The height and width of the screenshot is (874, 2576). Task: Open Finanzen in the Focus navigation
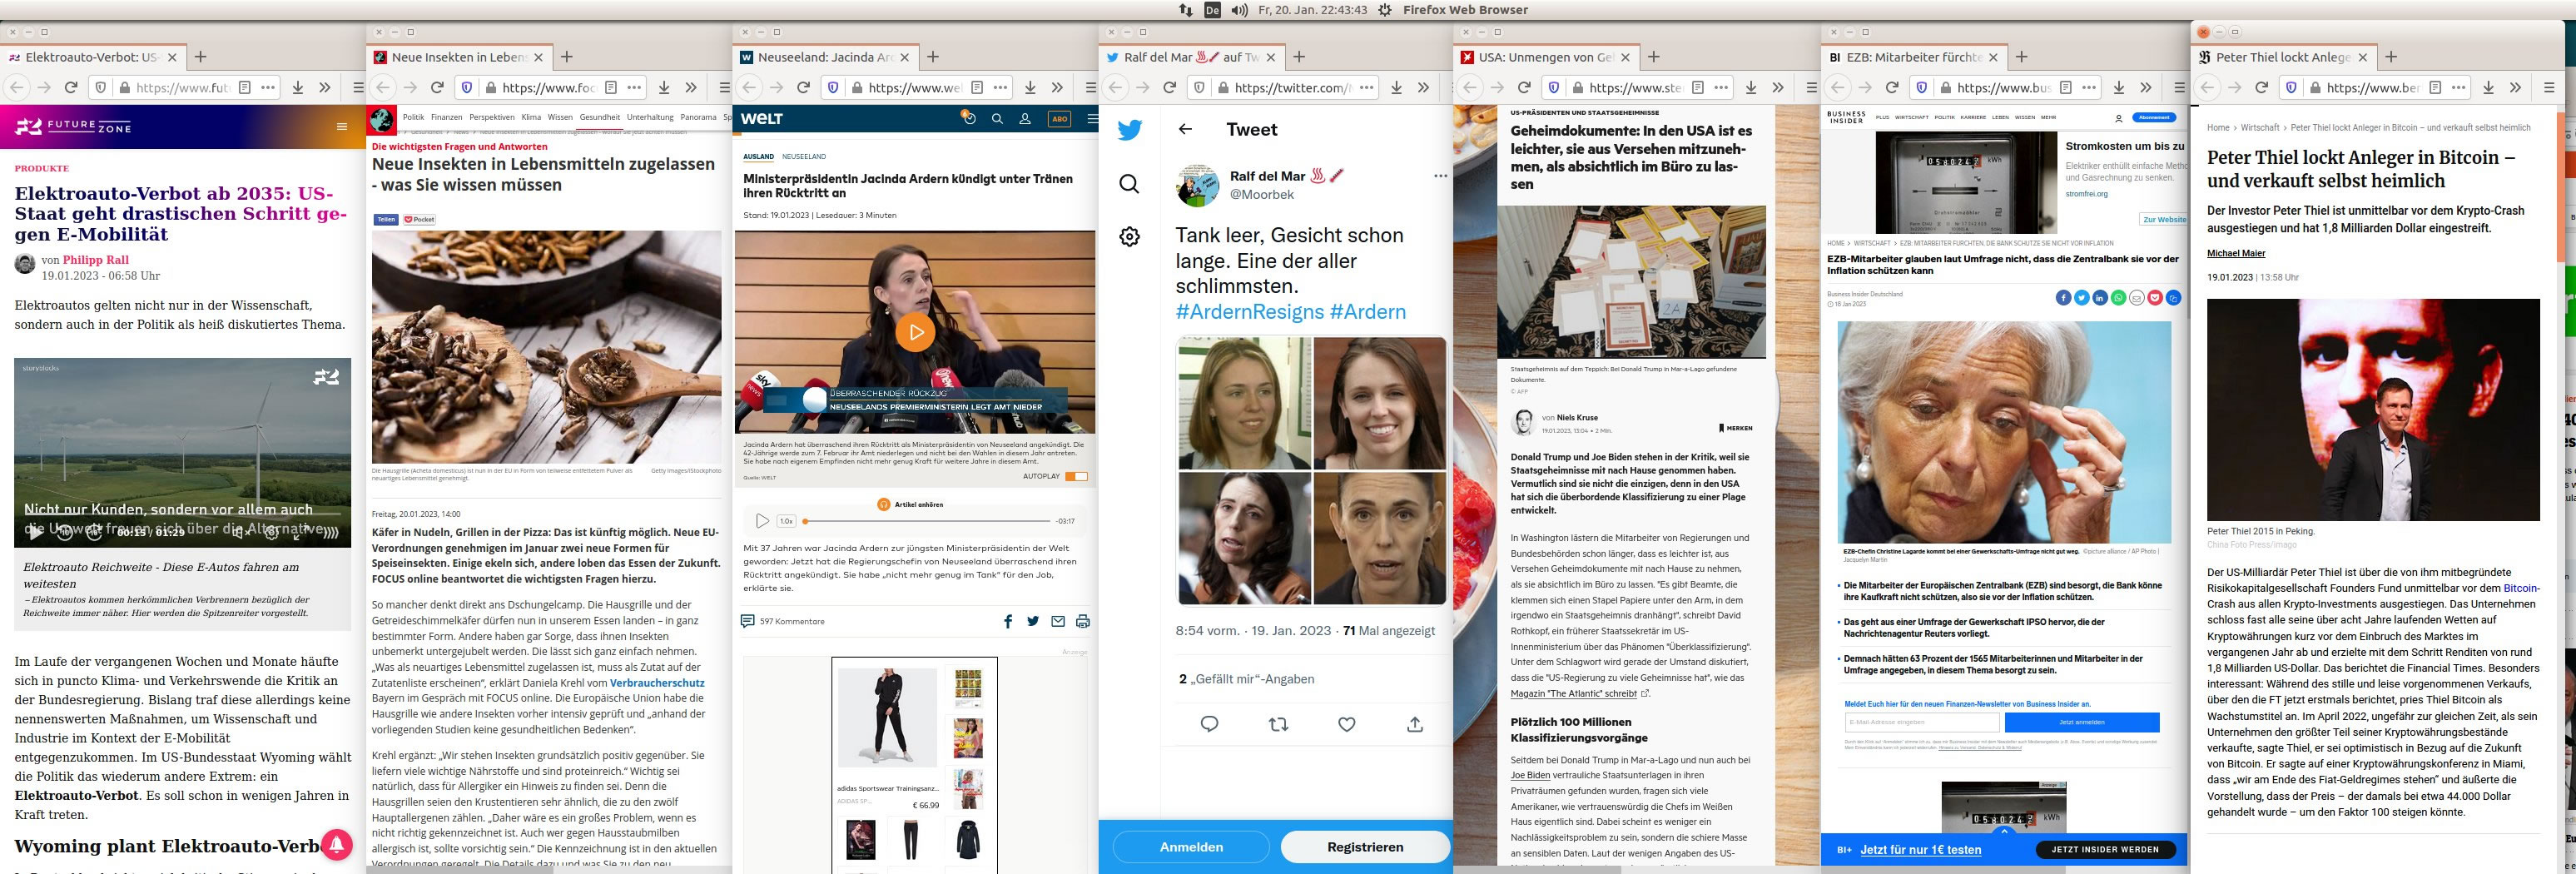pyautogui.click(x=447, y=117)
